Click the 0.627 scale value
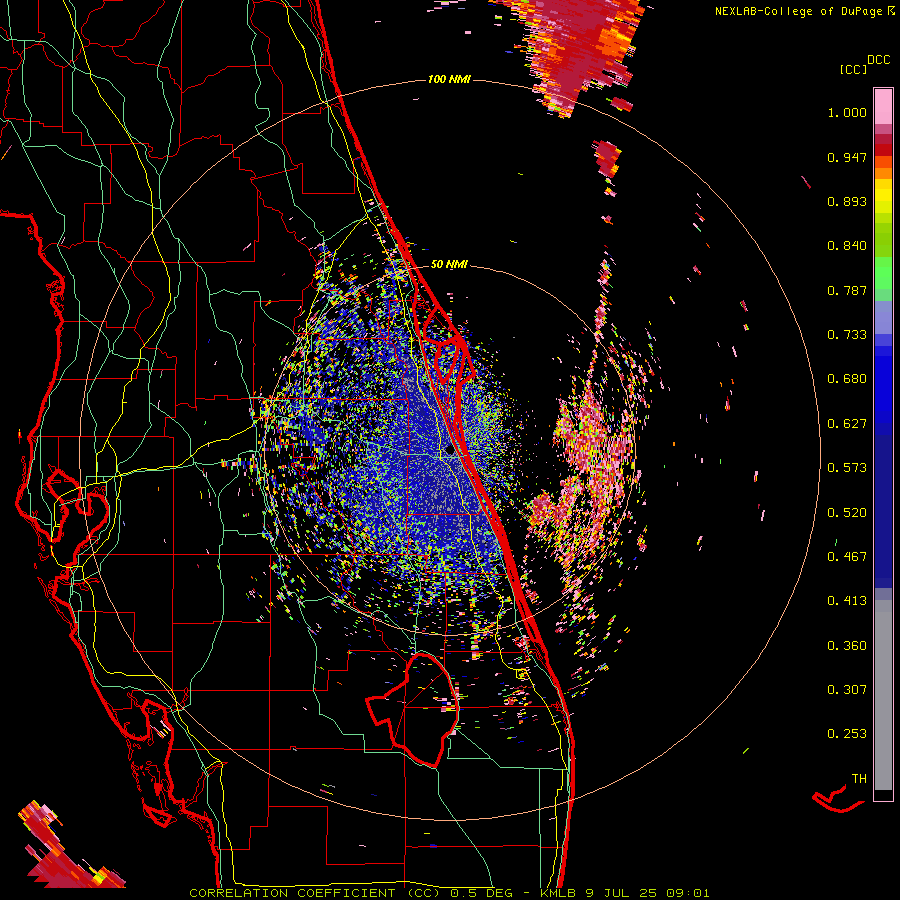 pos(847,424)
